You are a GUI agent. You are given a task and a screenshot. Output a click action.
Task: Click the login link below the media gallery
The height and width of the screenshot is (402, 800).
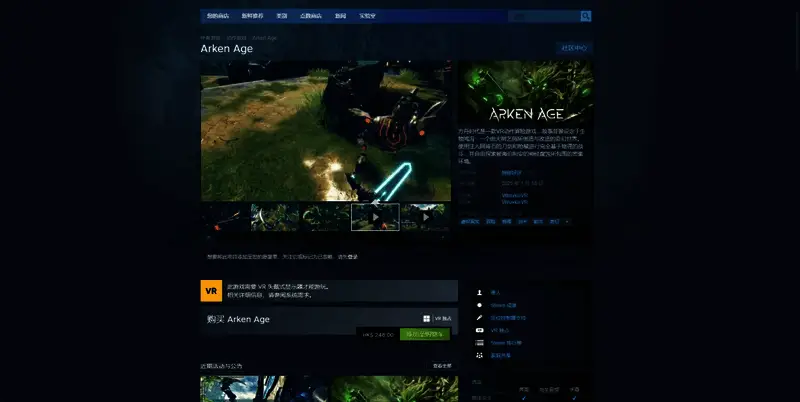pos(351,257)
